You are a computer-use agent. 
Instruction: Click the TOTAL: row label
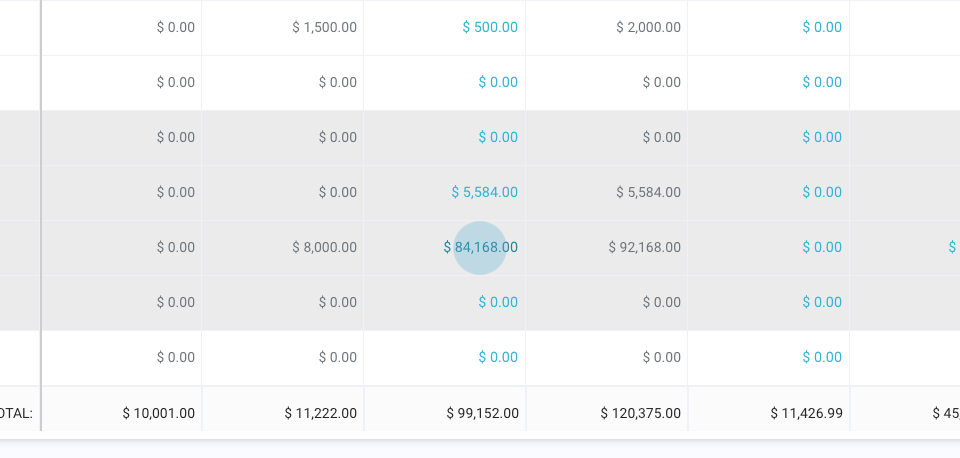(16, 412)
